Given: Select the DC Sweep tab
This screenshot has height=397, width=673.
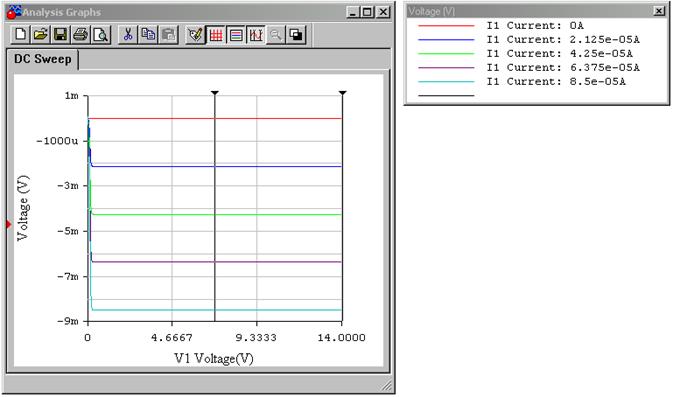Looking at the screenshot, I should point(42,59).
